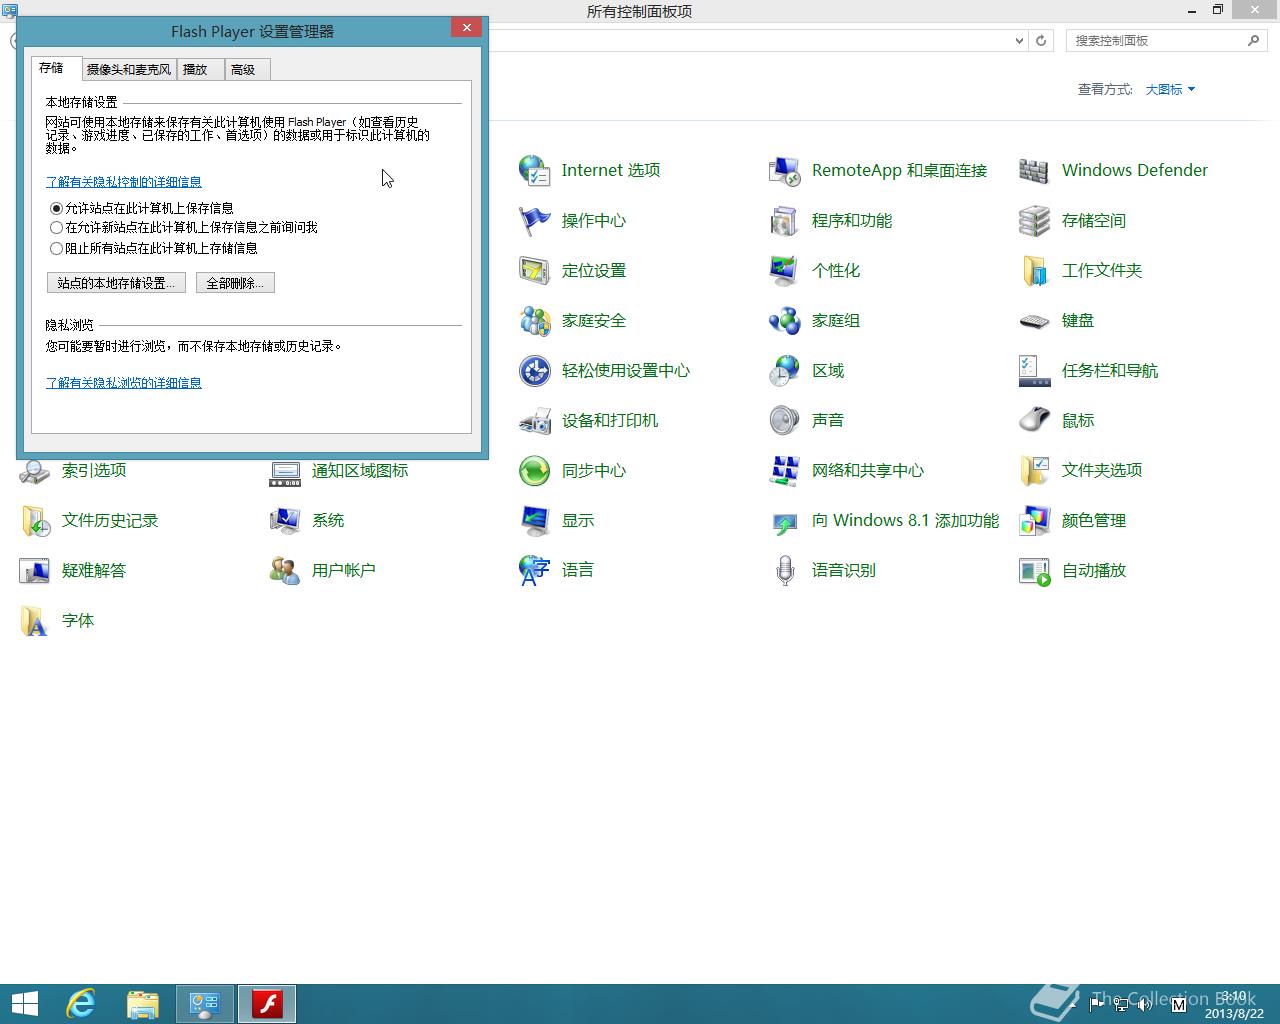The height and width of the screenshot is (1024, 1280).
Task: Open the 自动播放 item
Action: point(1074,570)
